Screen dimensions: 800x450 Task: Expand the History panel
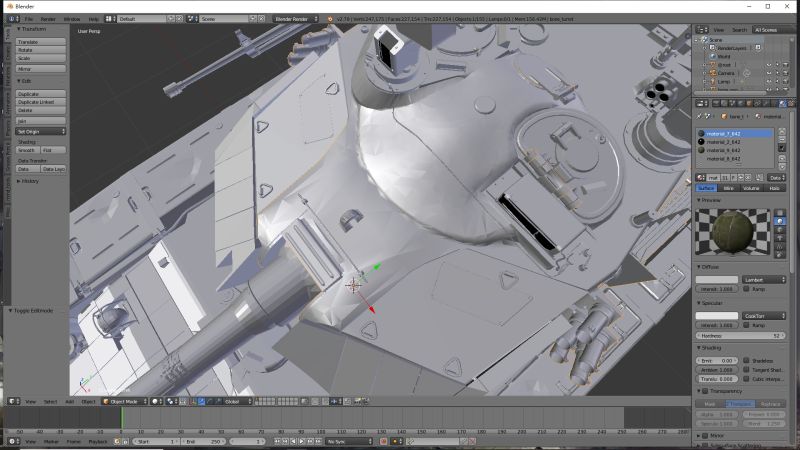[28, 181]
